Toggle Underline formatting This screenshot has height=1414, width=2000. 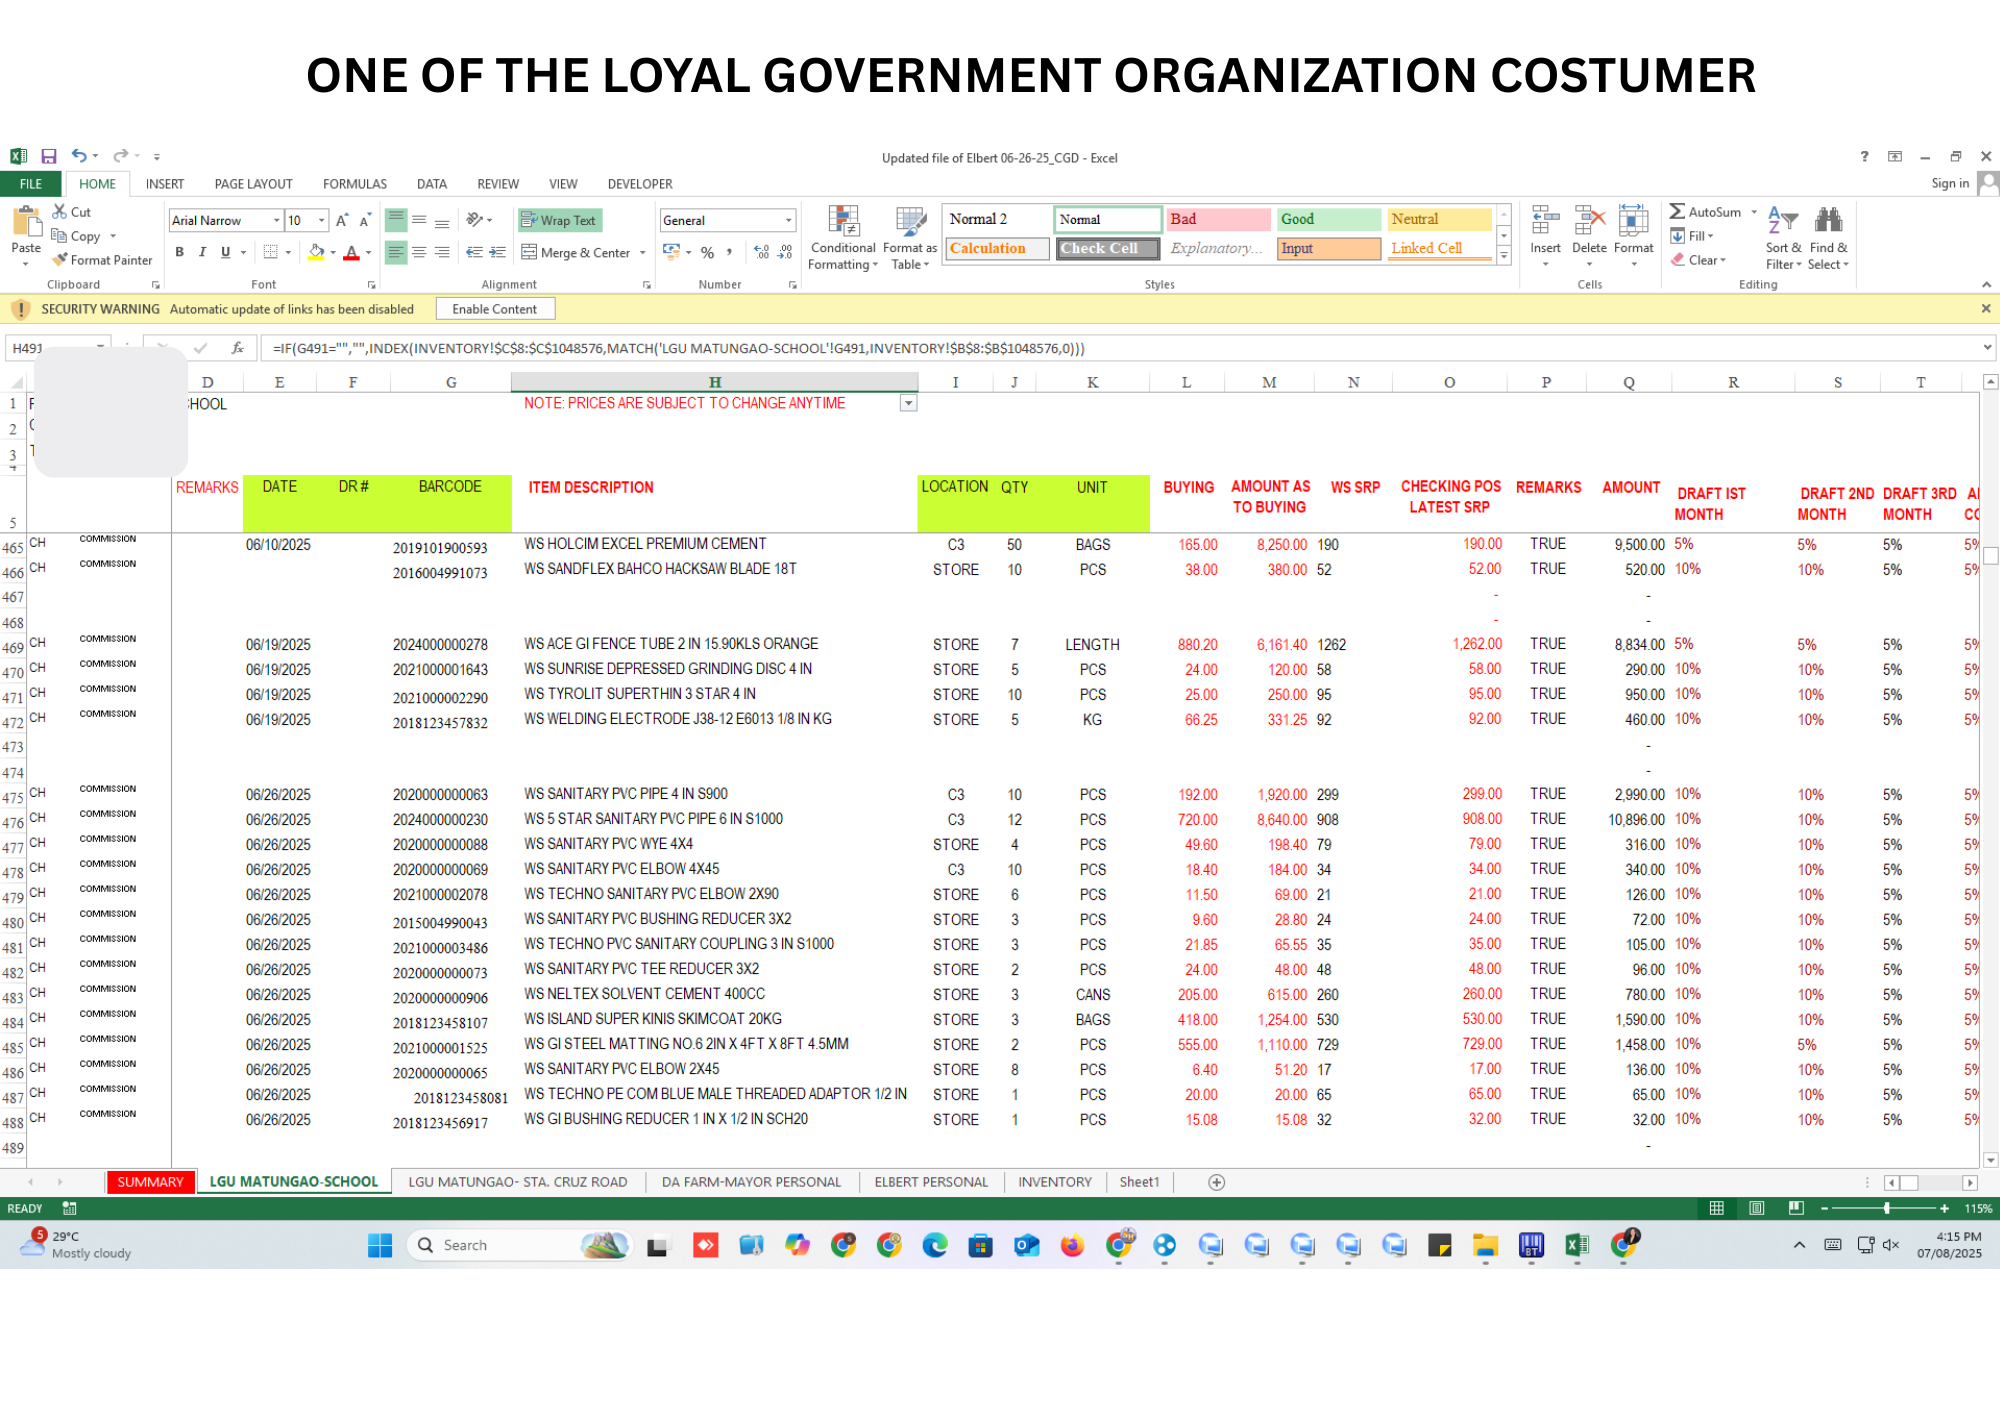[x=226, y=253]
